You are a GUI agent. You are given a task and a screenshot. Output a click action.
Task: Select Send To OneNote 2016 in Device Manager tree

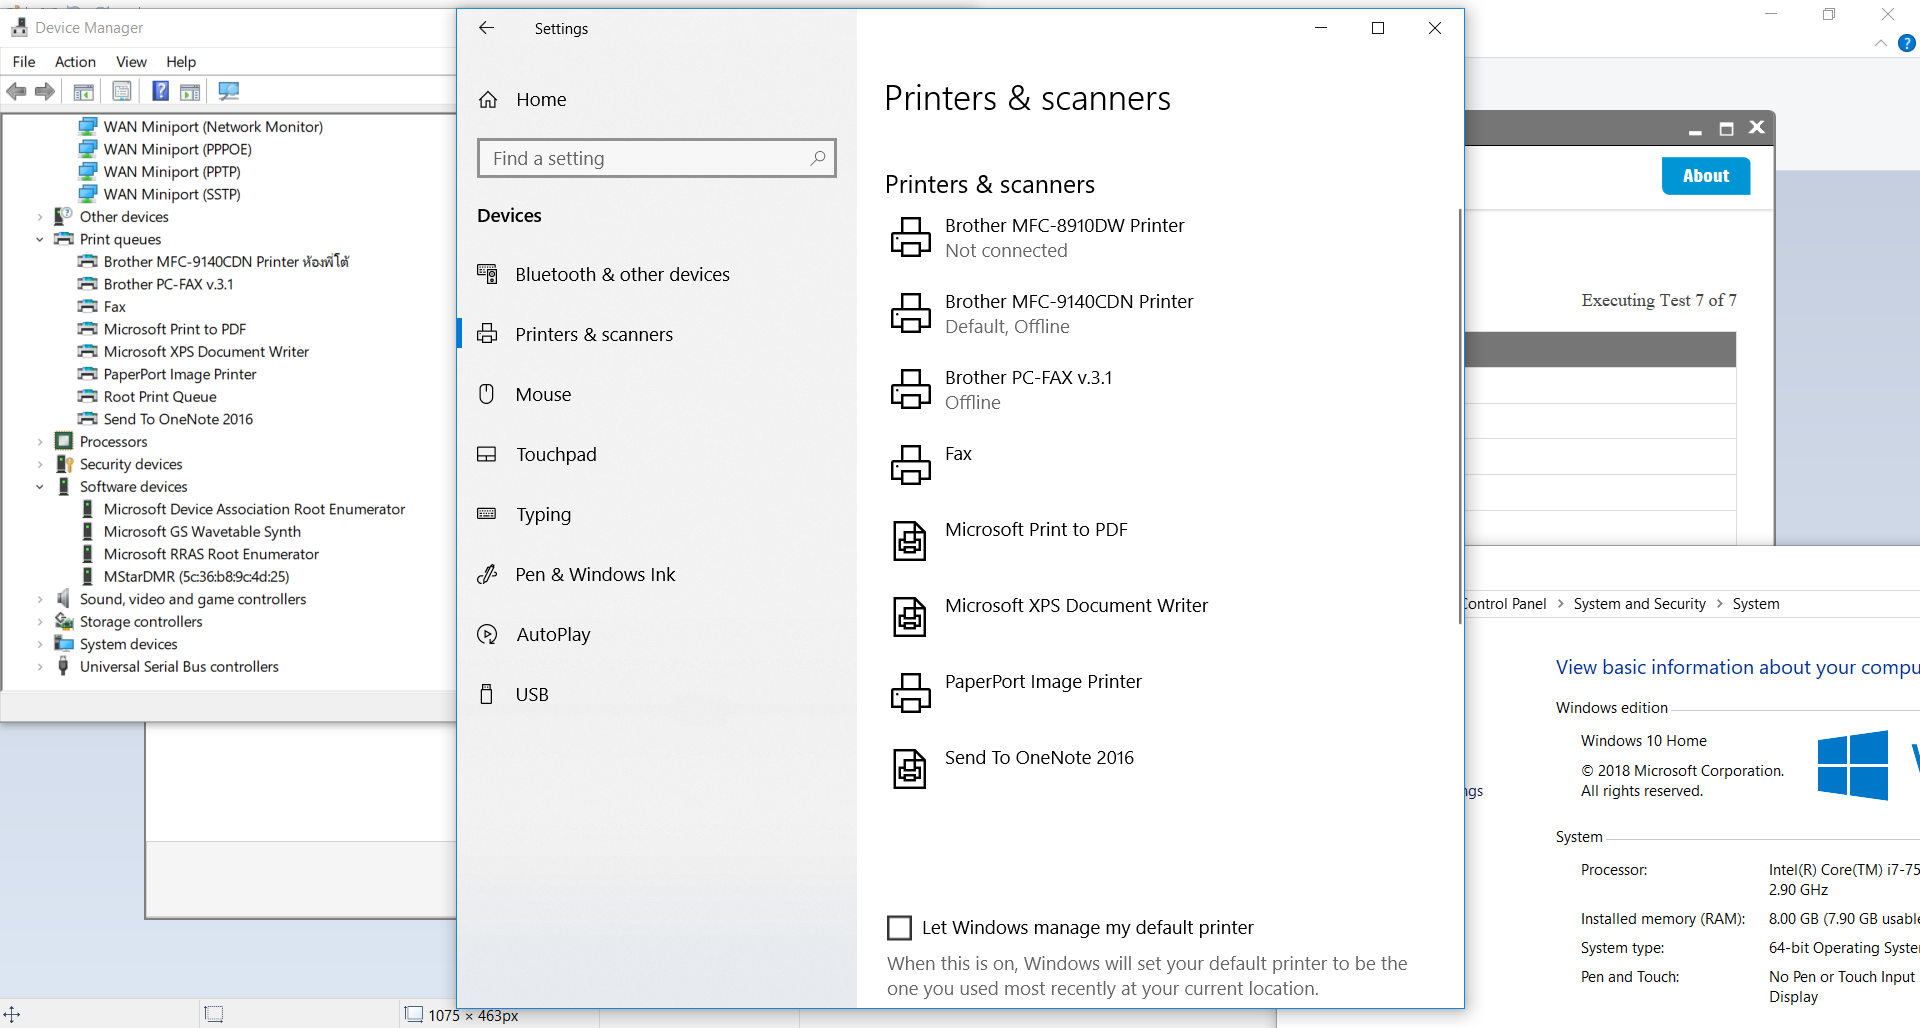178,419
